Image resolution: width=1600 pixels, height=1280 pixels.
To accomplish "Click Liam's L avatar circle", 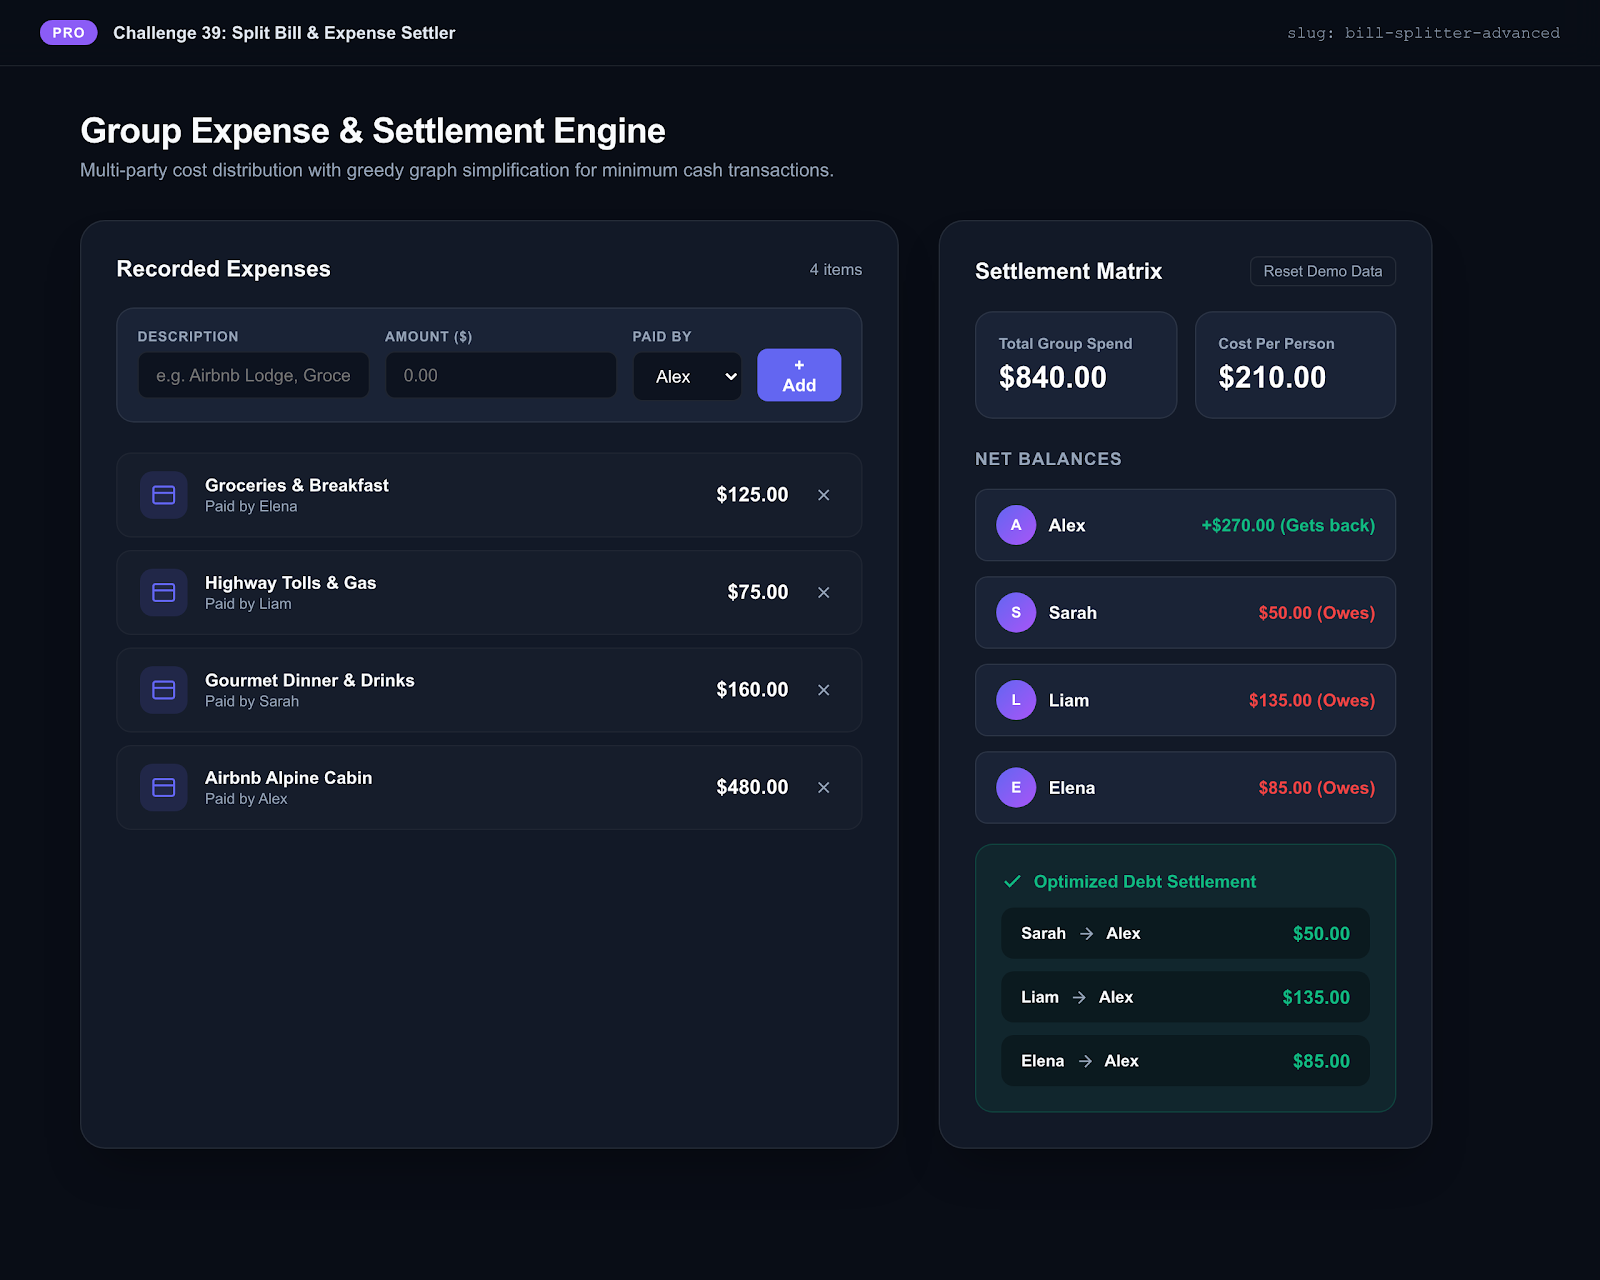I will tap(1016, 700).
